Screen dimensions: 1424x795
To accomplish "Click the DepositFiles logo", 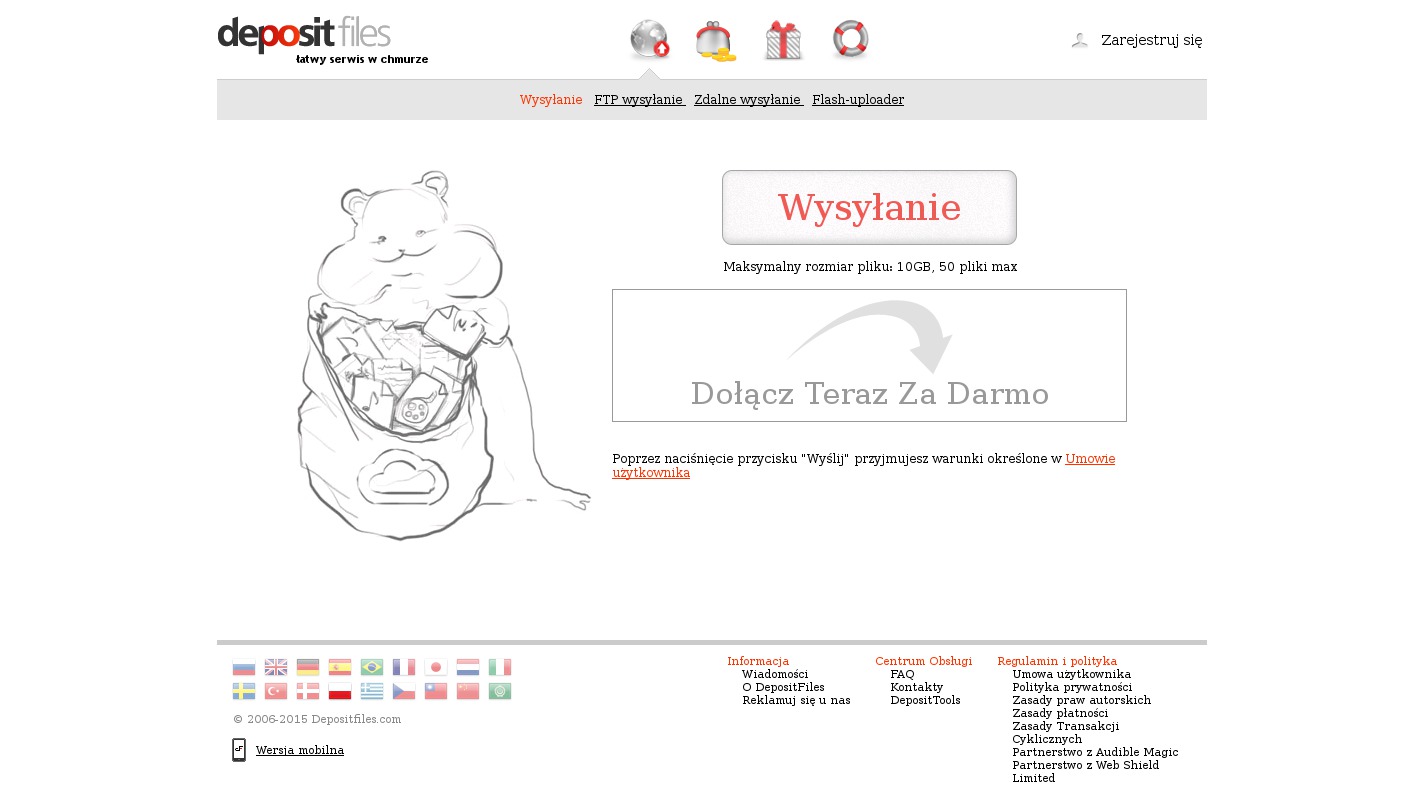I will [x=323, y=40].
